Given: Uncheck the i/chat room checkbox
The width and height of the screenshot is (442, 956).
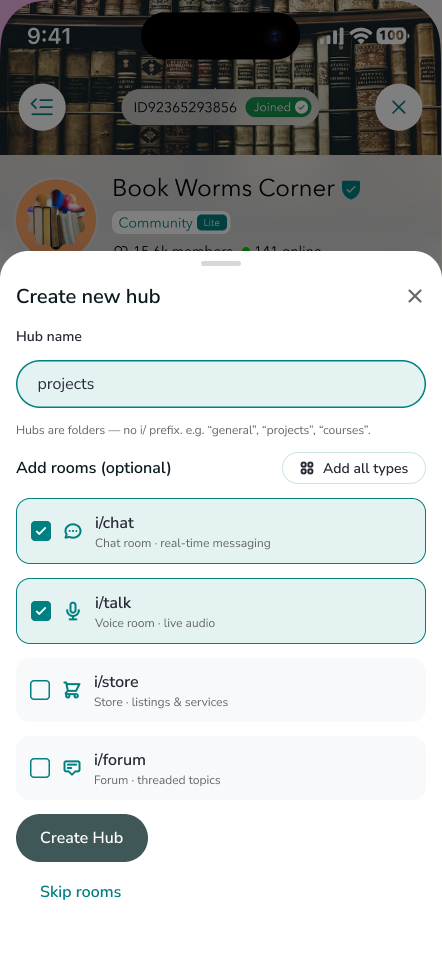Looking at the screenshot, I should tap(41, 531).
